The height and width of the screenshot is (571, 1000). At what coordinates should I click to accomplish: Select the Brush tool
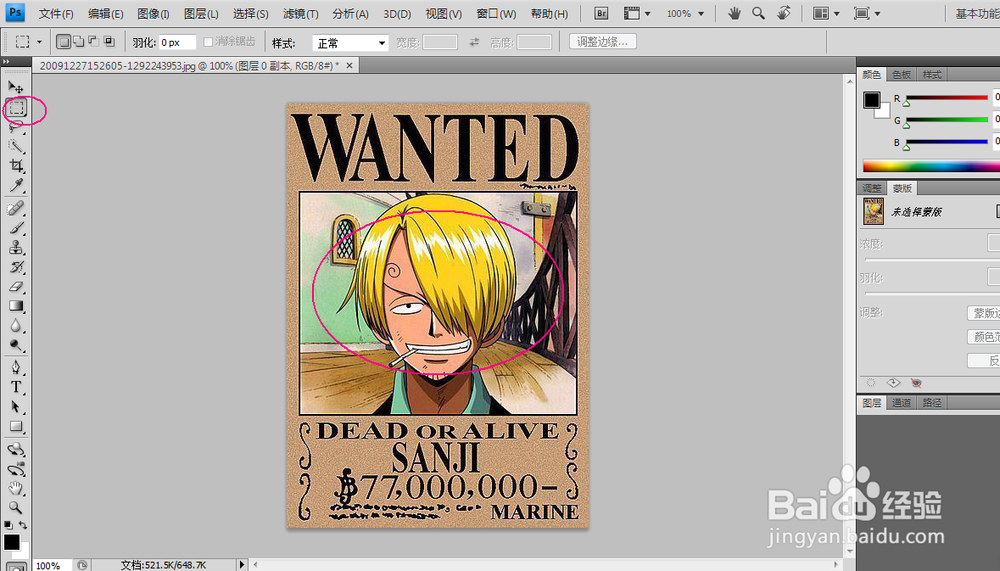pos(16,228)
